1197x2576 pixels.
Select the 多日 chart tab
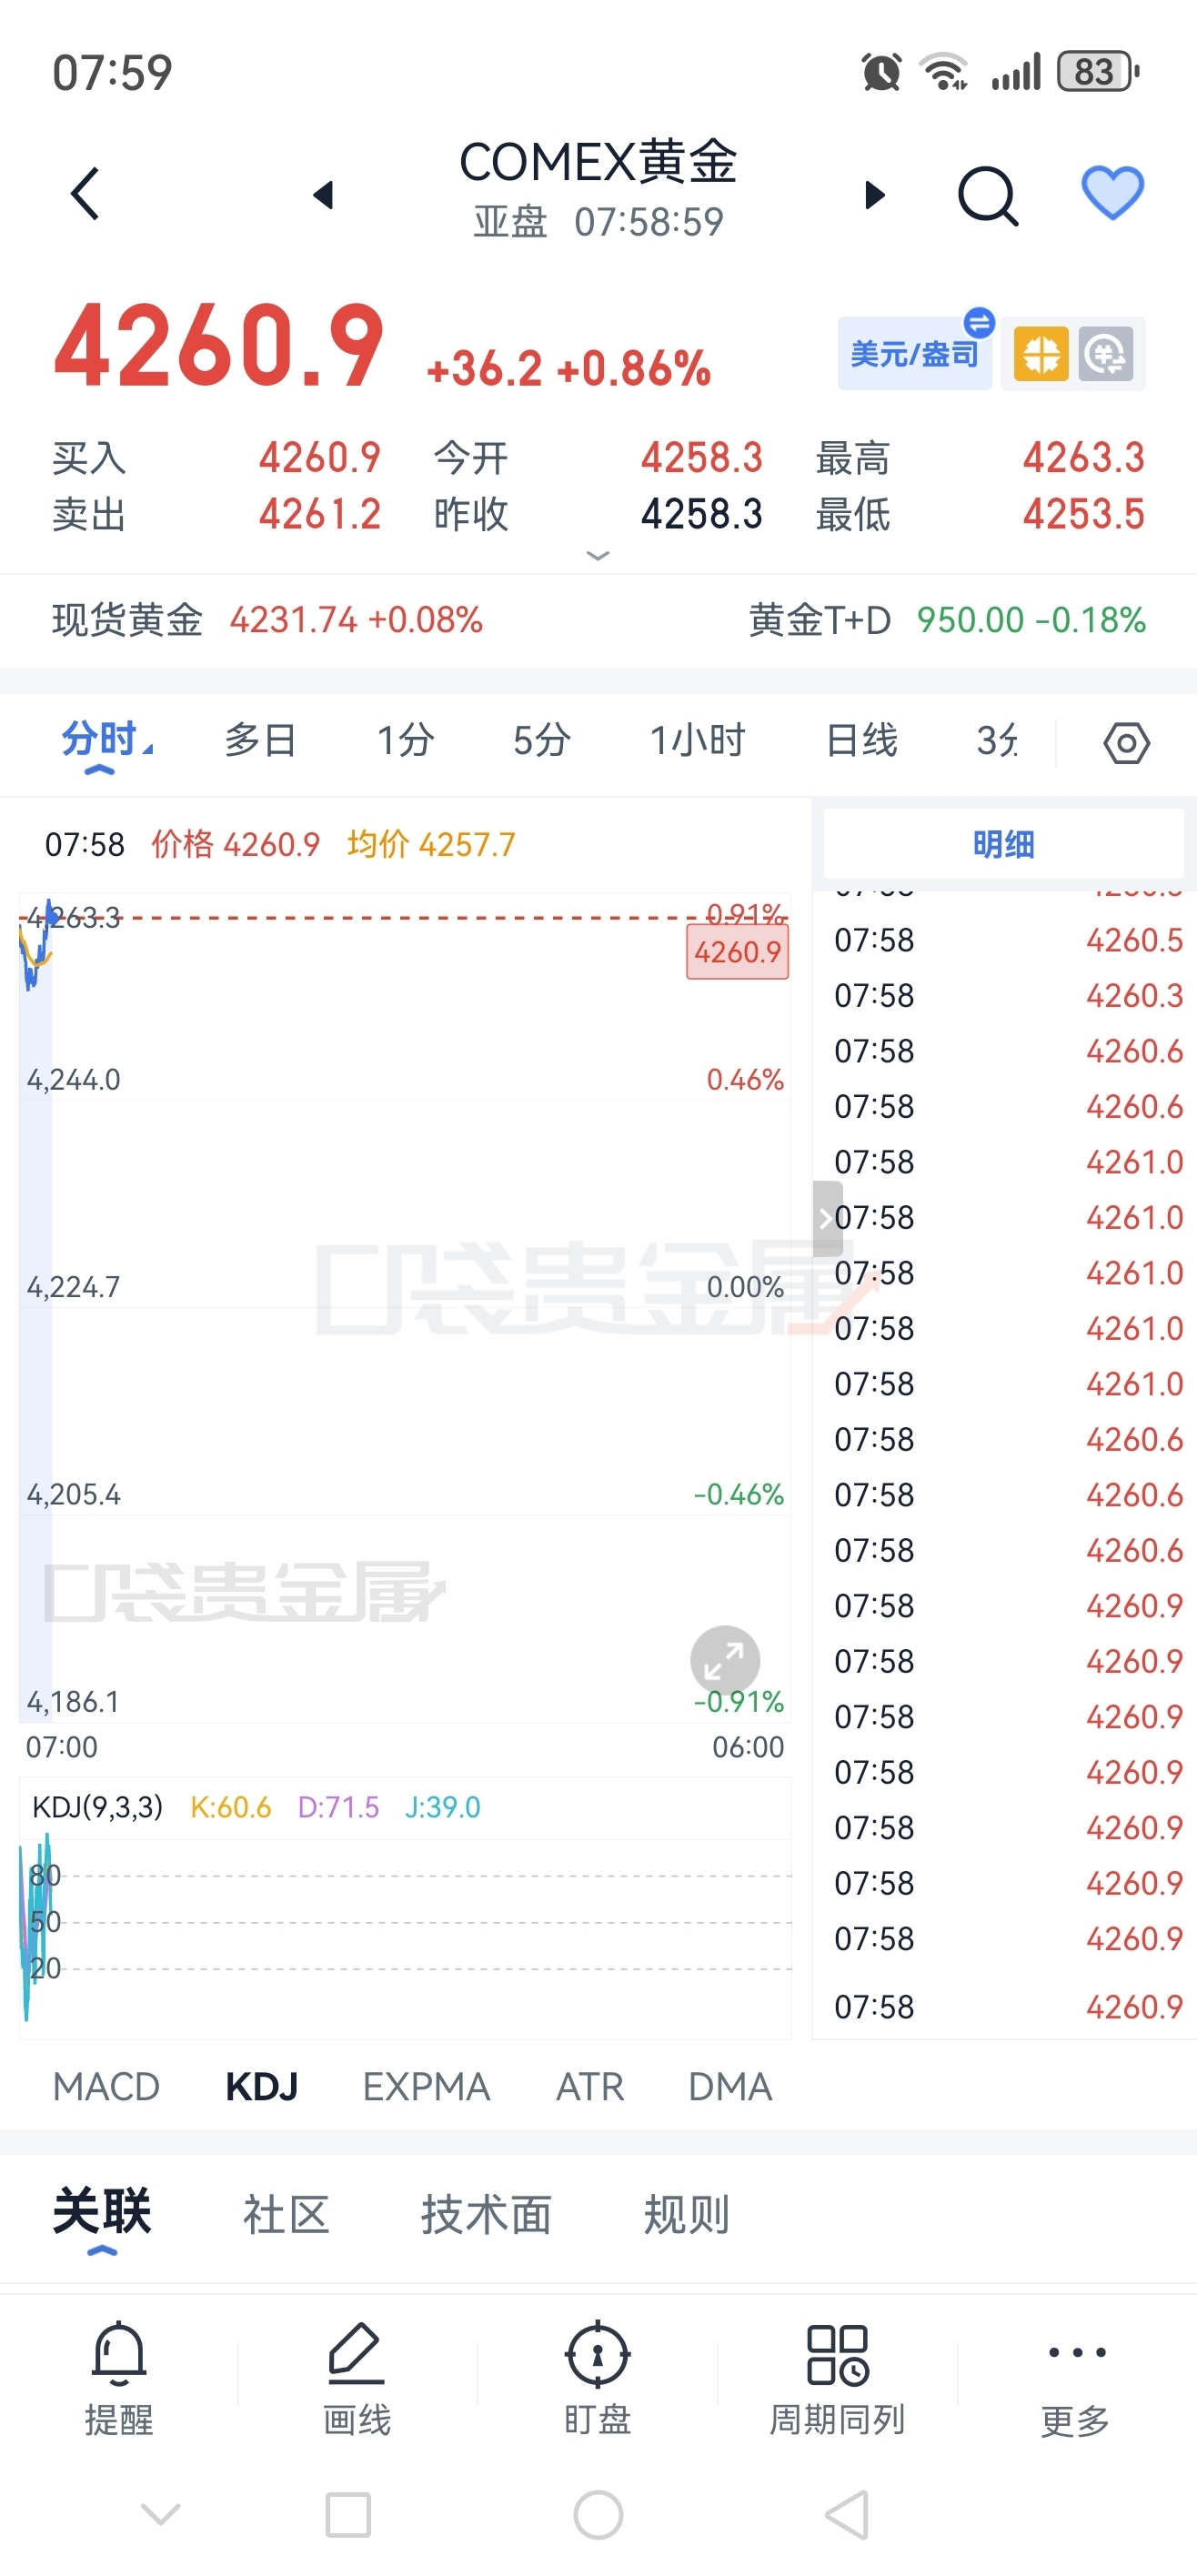pyautogui.click(x=260, y=741)
